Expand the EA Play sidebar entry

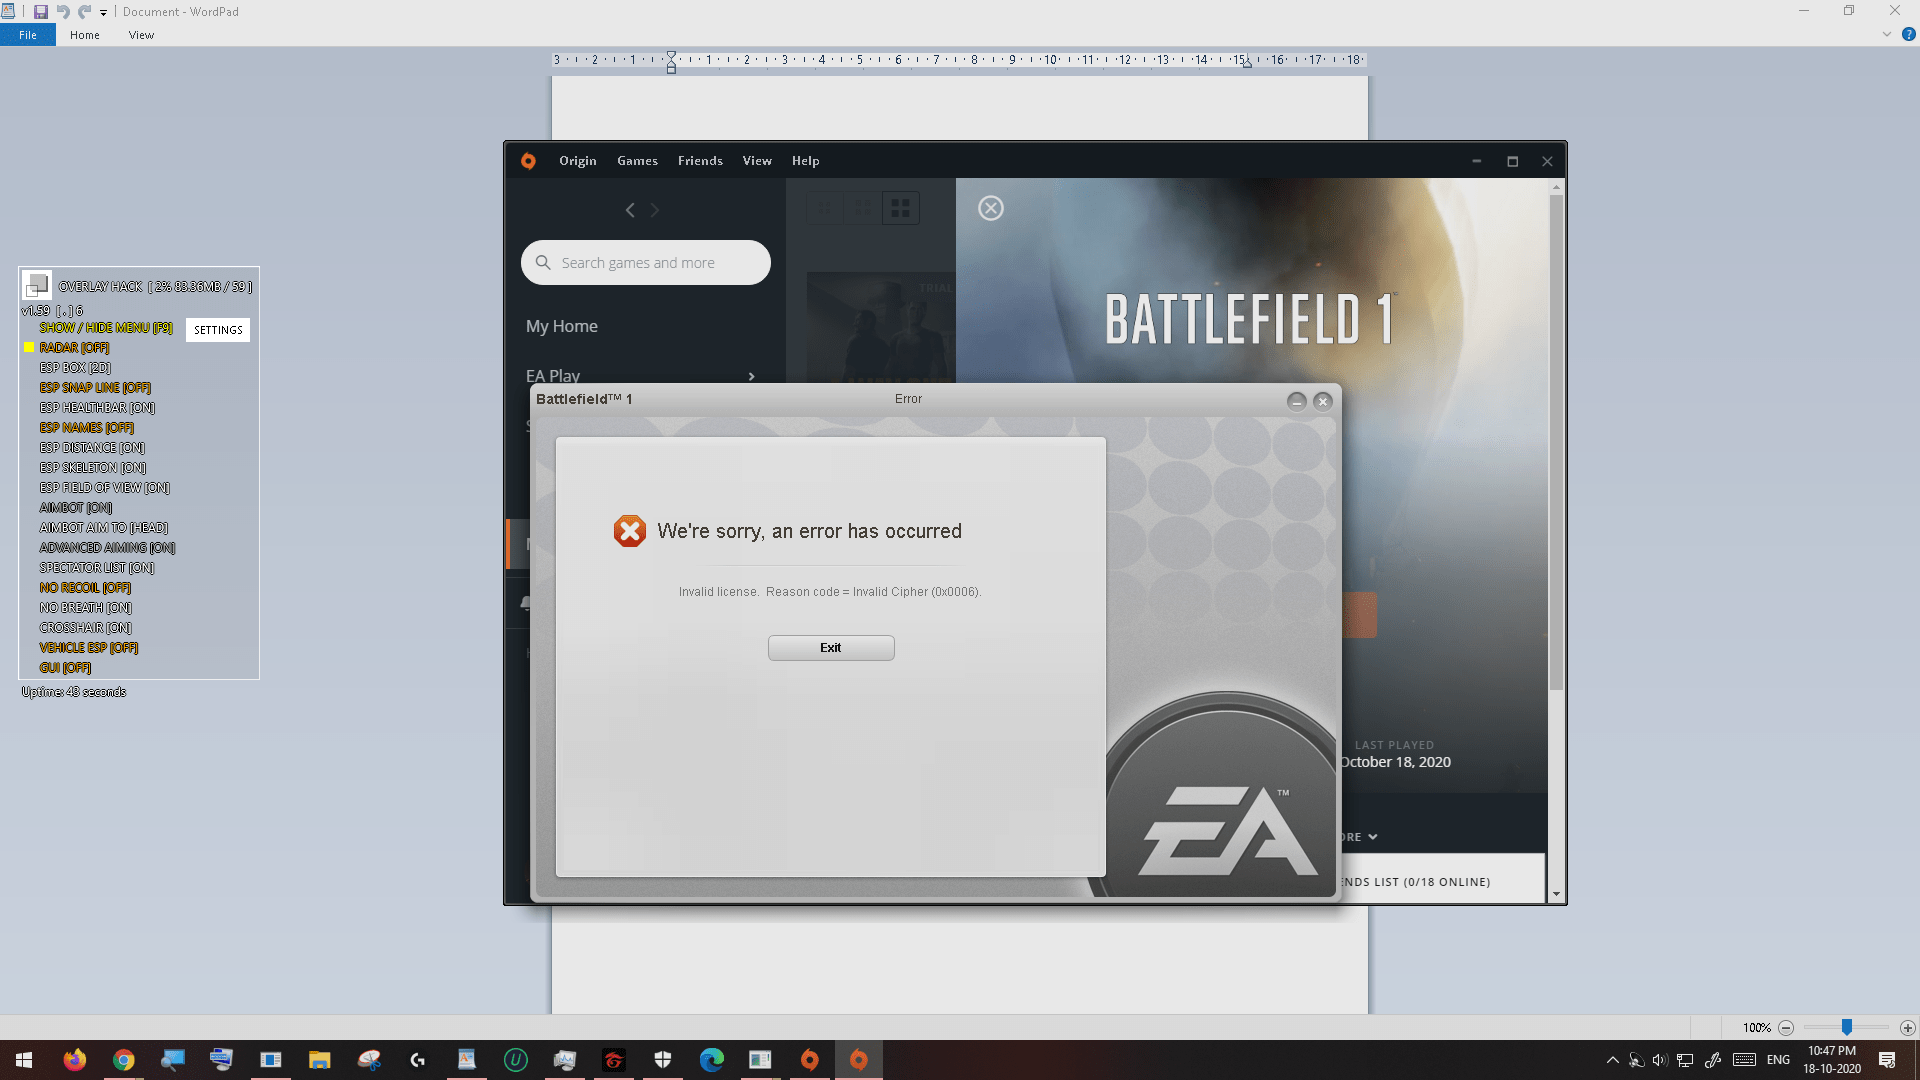click(640, 376)
